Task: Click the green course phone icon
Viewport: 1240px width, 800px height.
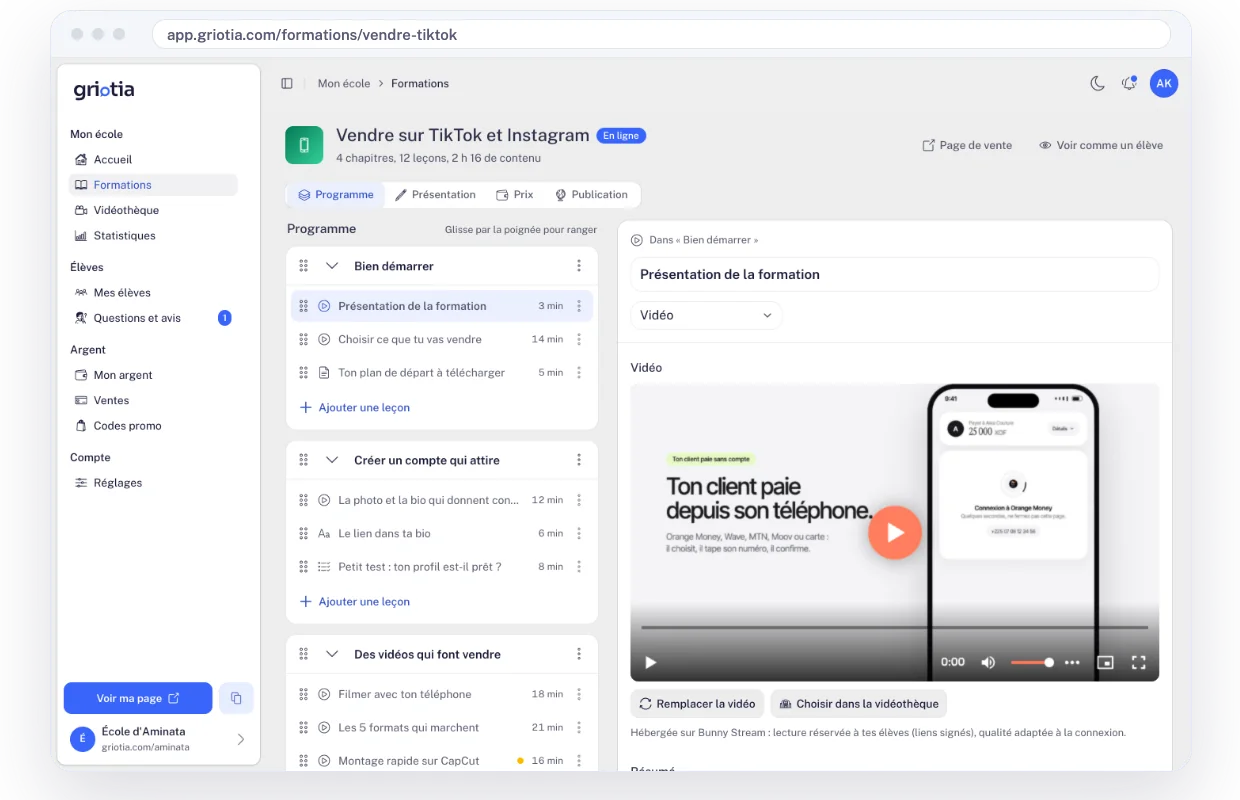Action: click(x=304, y=145)
